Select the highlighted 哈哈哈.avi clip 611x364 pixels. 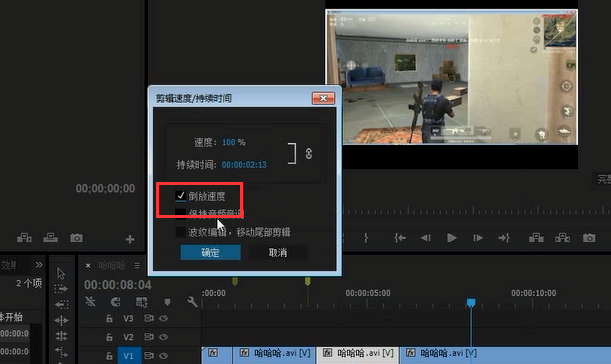coord(357,355)
